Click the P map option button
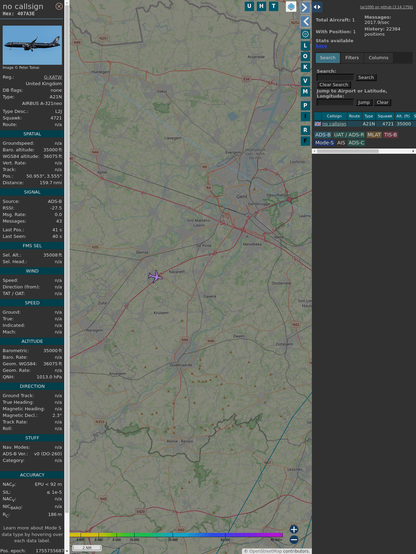The height and width of the screenshot is (554, 416). pyautogui.click(x=305, y=105)
